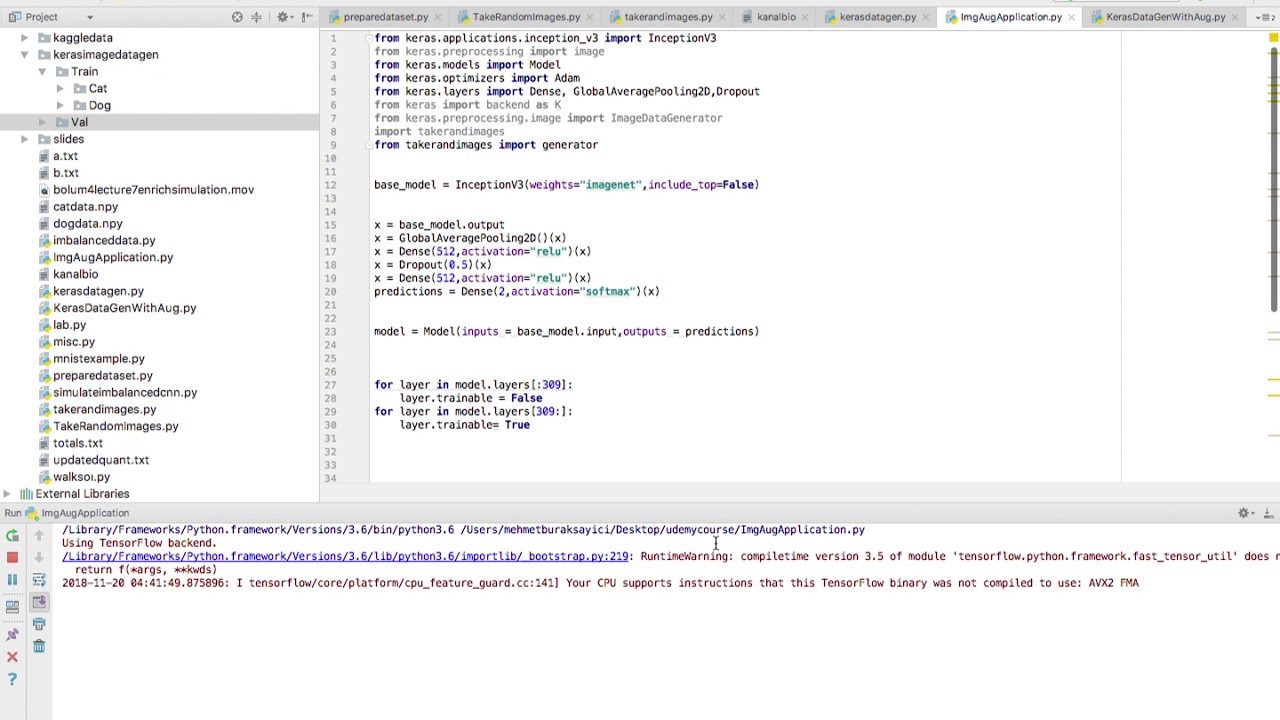Toggle soft-wrap in console

click(39, 580)
